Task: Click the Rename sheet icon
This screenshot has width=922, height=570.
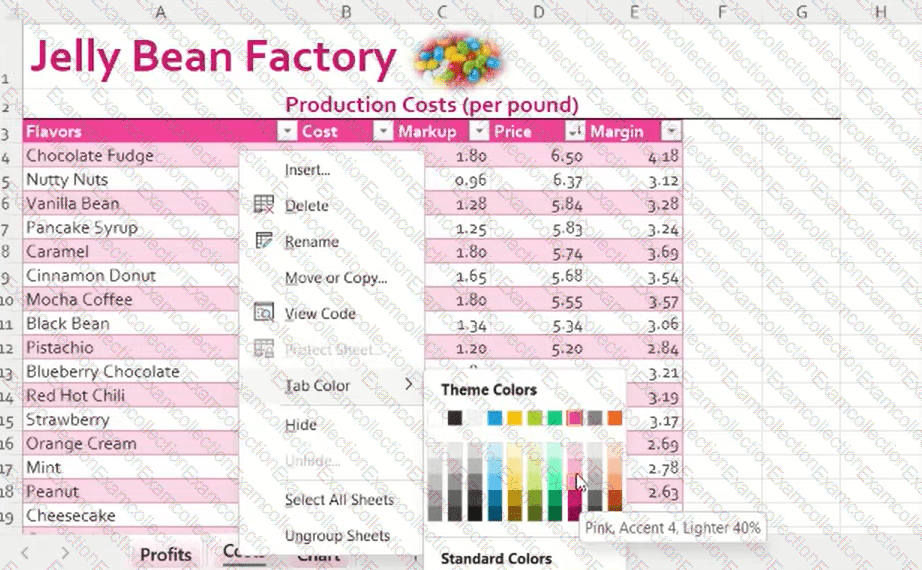Action: pos(264,241)
